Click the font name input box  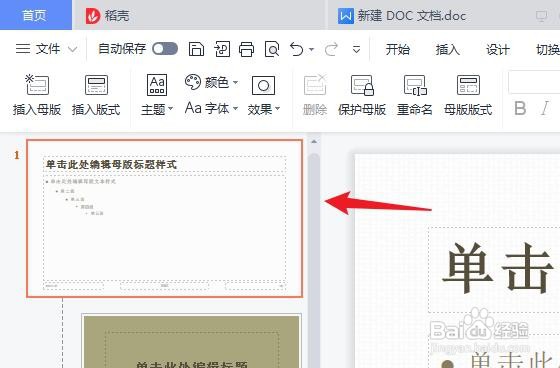pos(534,82)
